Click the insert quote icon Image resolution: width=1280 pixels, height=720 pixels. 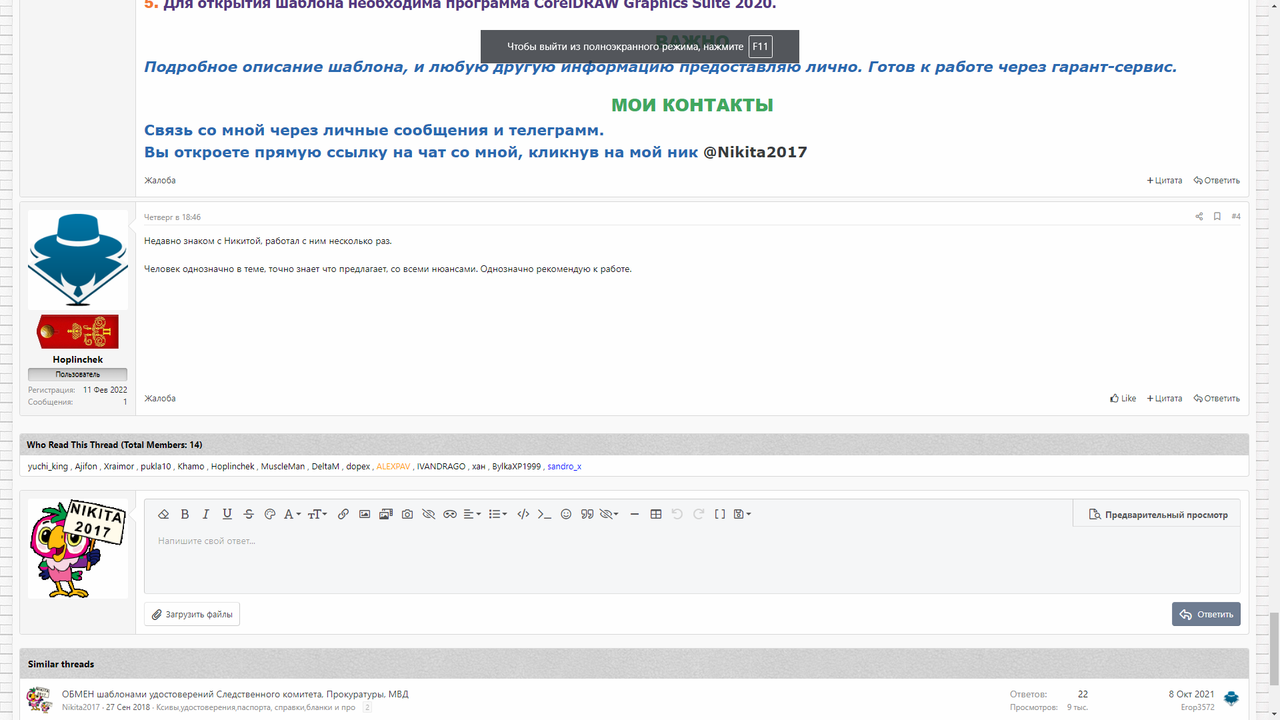[587, 514]
